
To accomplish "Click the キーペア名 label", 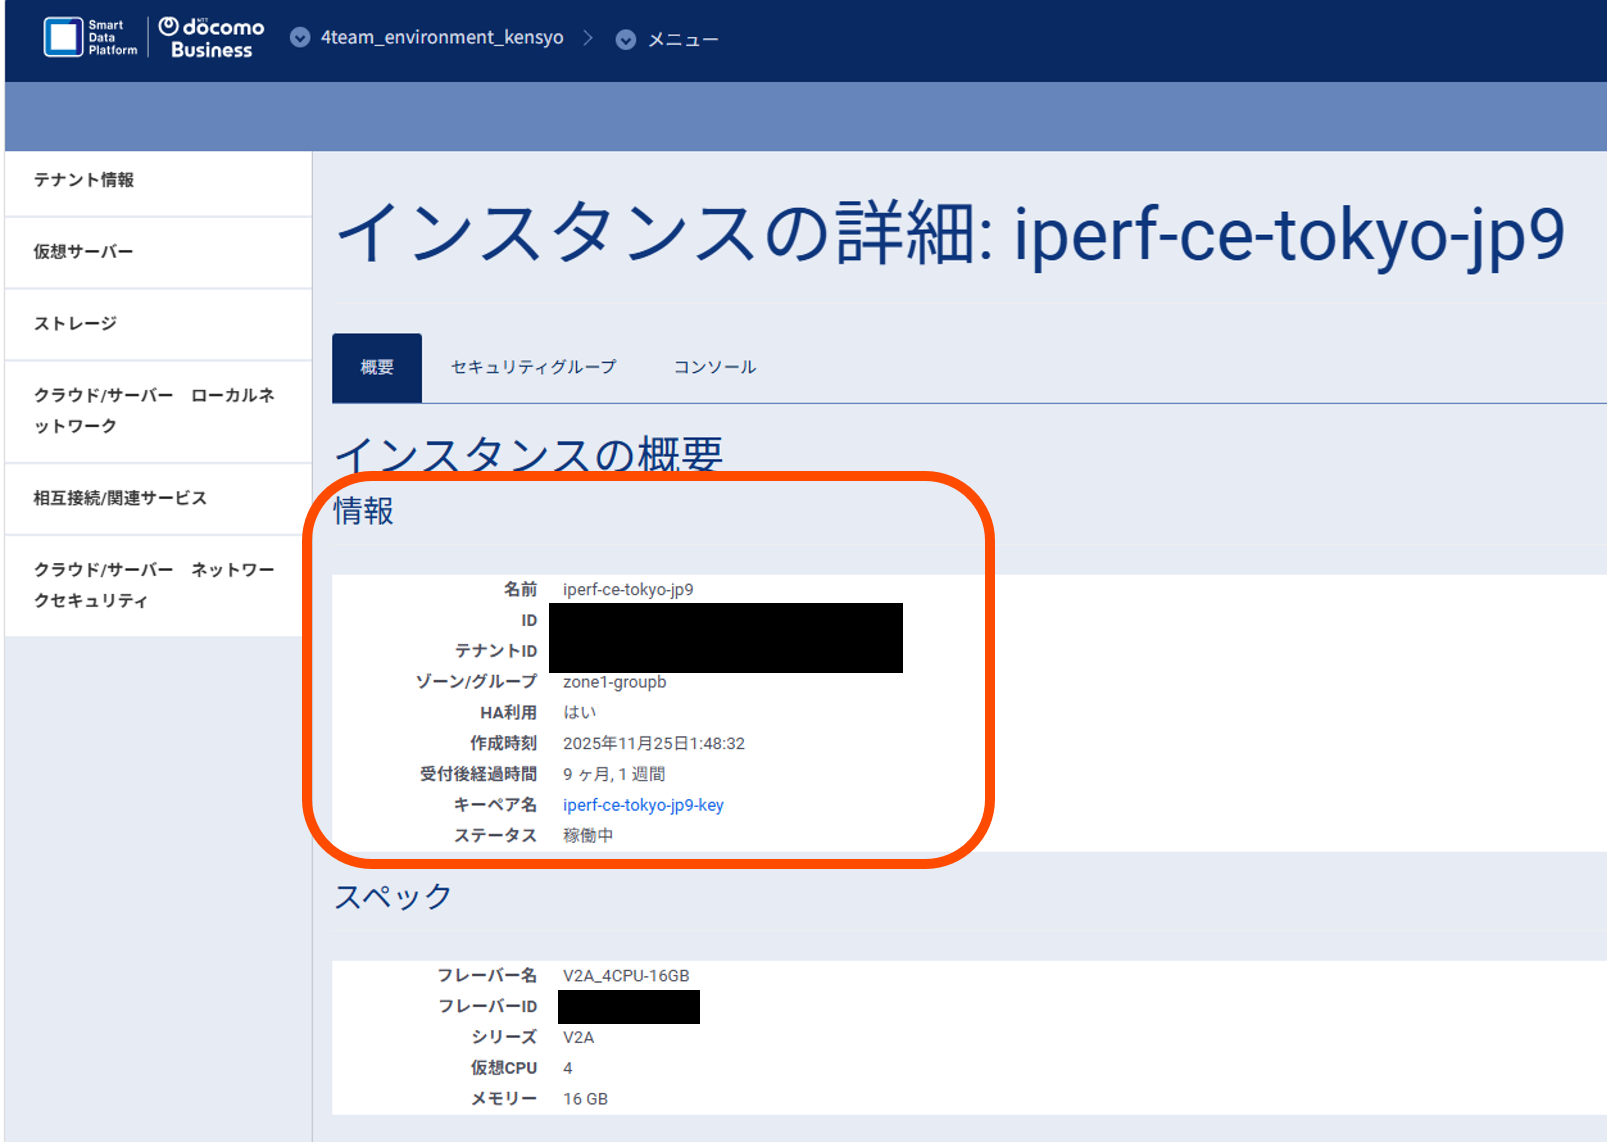I will point(495,805).
